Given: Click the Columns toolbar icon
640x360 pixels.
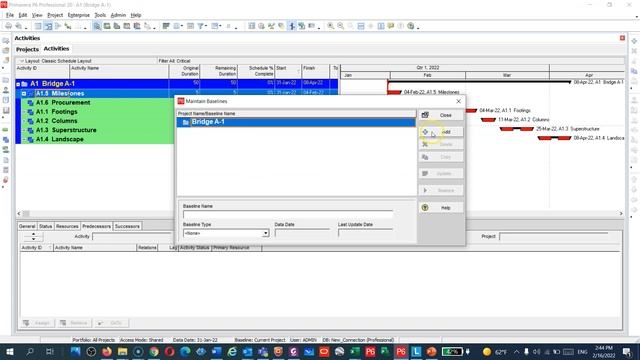Looking at the screenshot, I should [x=177, y=26].
